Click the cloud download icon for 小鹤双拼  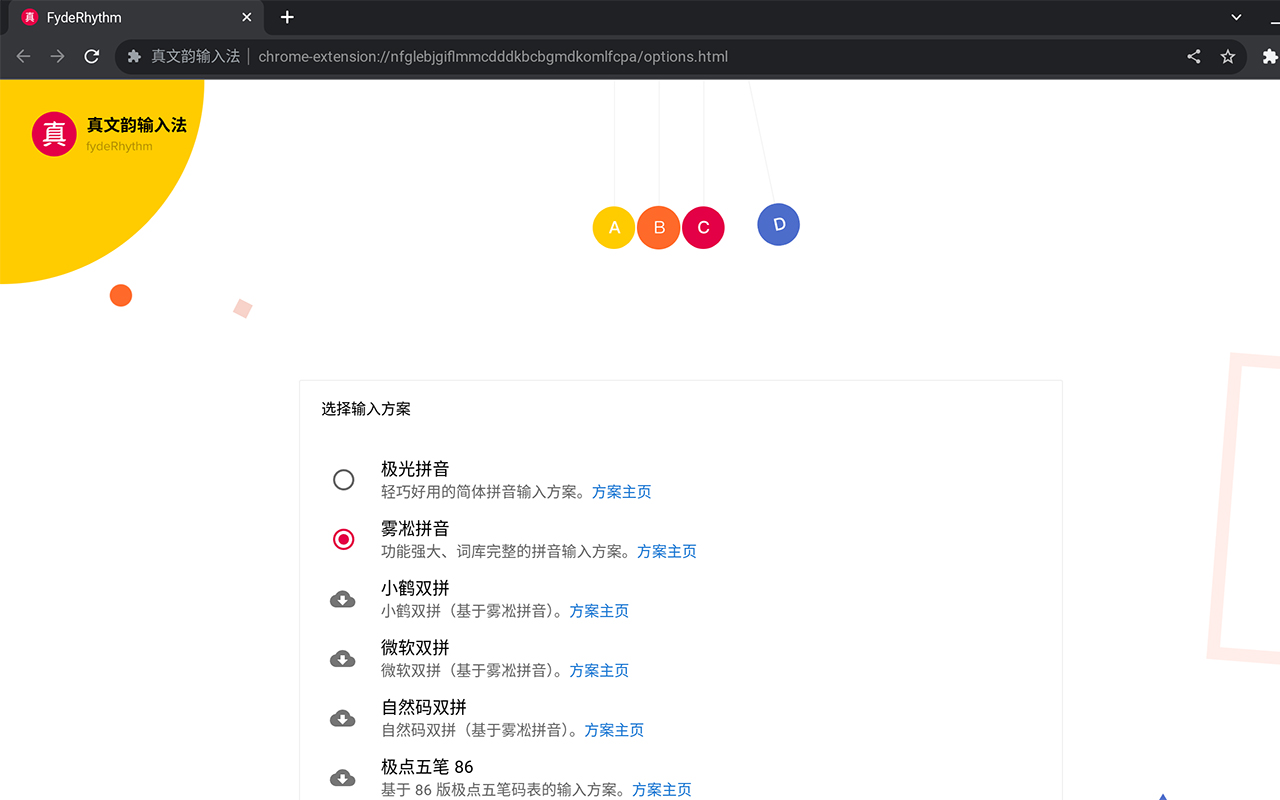[343, 598]
